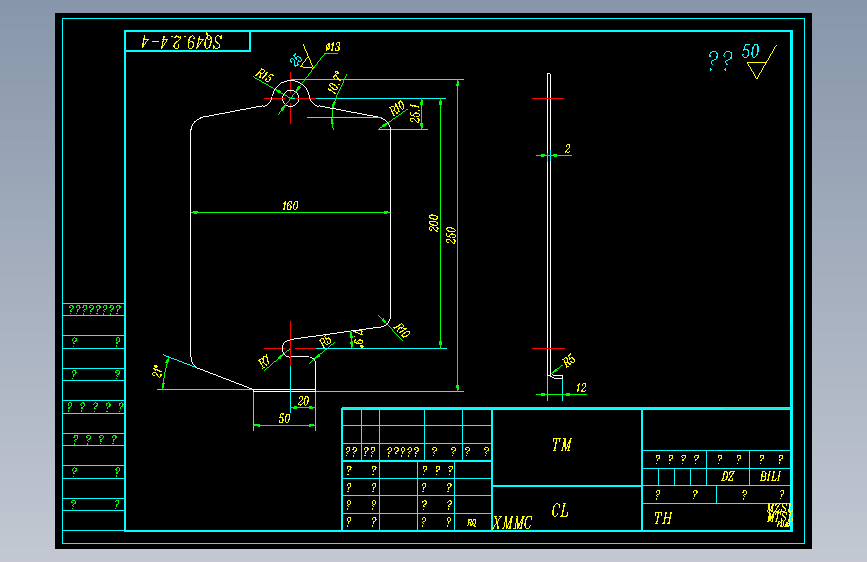The image size is (867, 562).
Task: Select the R15 radius label
Action: (x=264, y=75)
